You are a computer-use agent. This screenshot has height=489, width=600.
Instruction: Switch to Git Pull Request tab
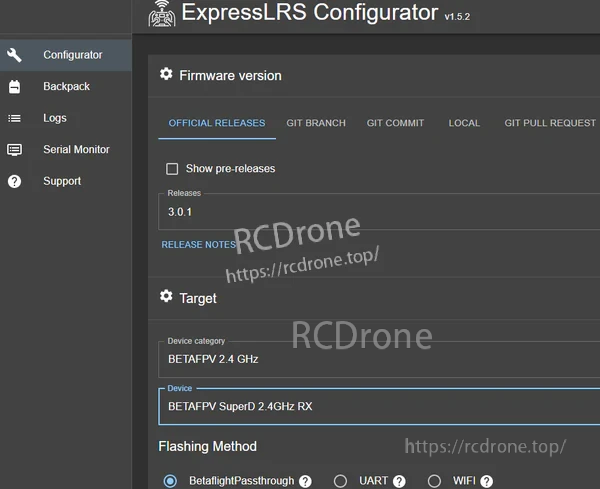tap(550, 123)
